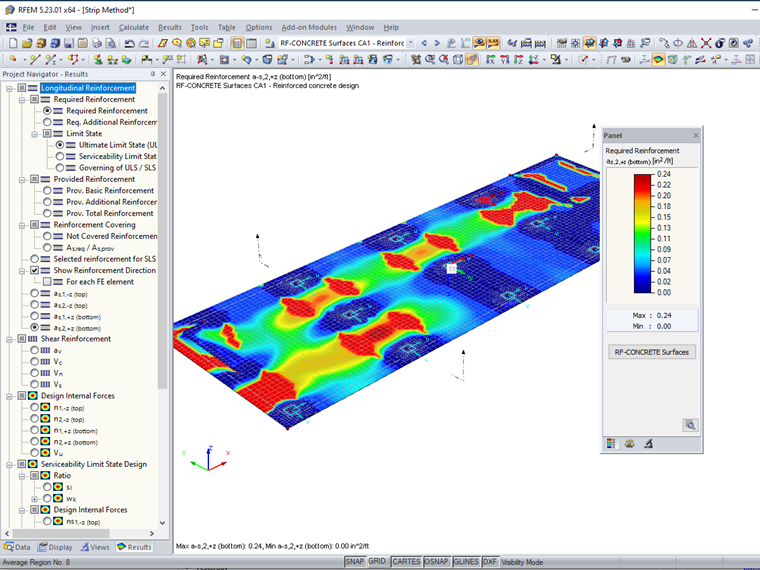Click the New Node tool icon
The height and width of the screenshot is (570, 760).
pos(13,59)
